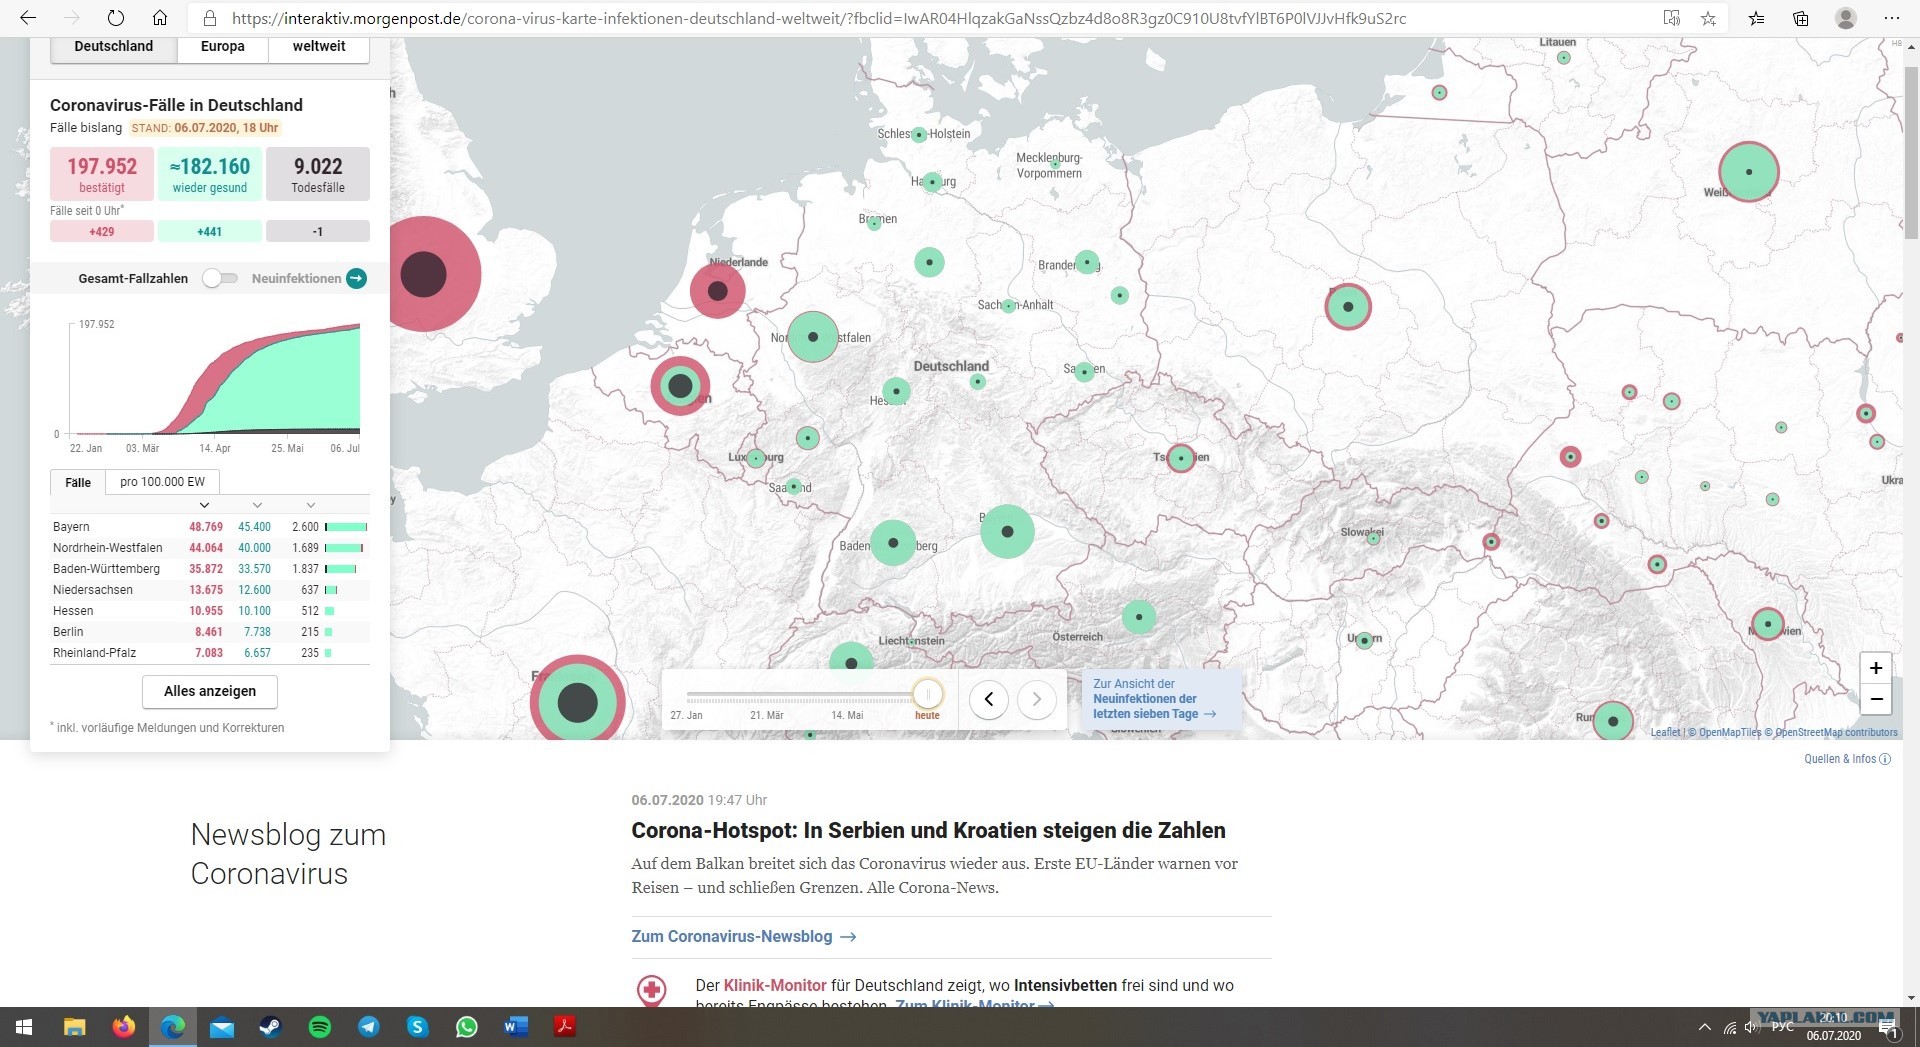Click the 197.952 bestätigt stat box
Image resolution: width=1920 pixels, height=1047 pixels.
[x=102, y=174]
